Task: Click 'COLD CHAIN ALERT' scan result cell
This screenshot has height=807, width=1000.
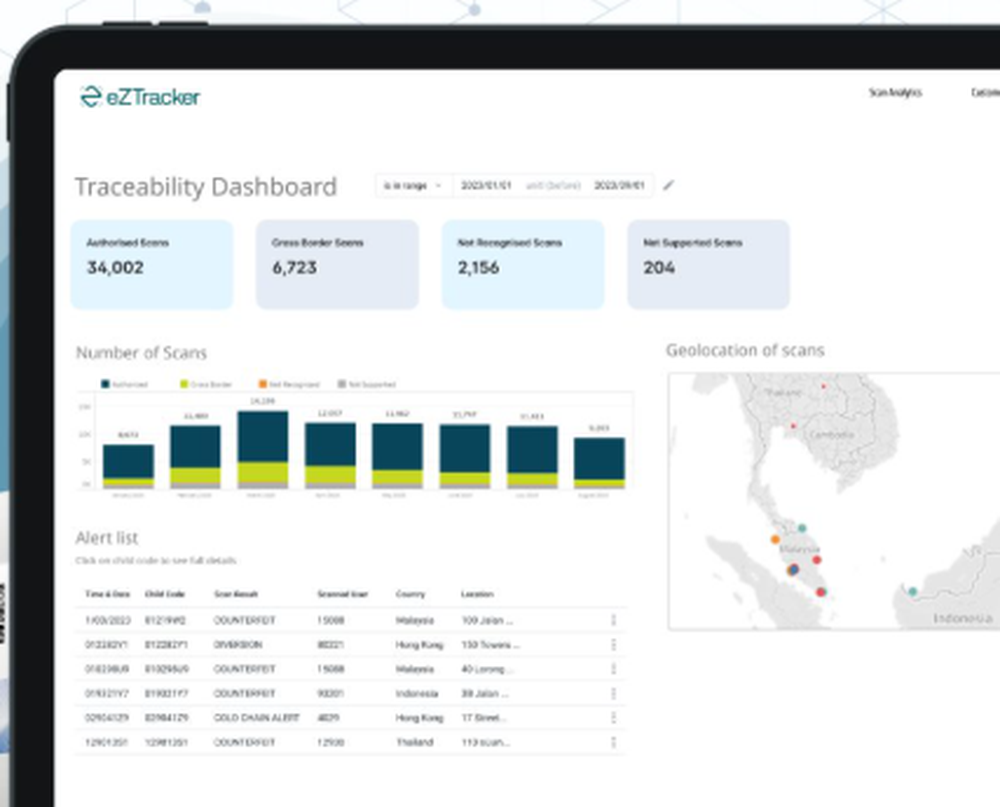Action: (x=256, y=718)
